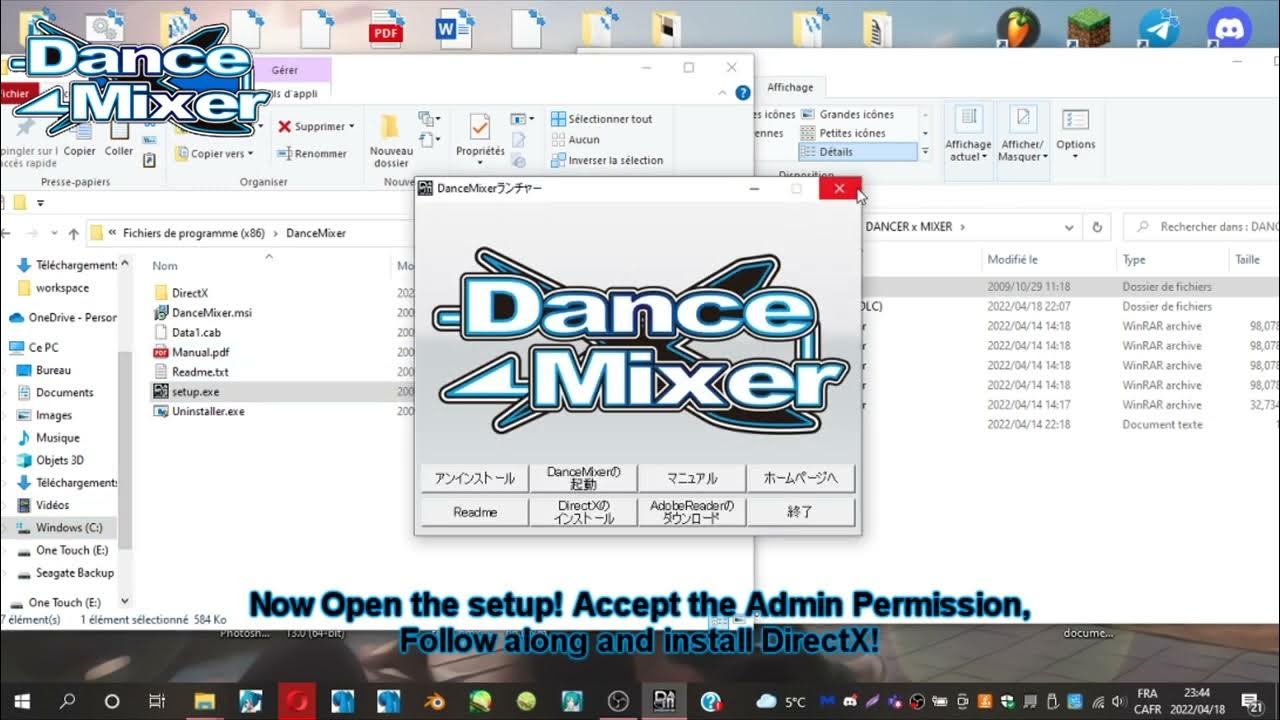Image resolution: width=1280 pixels, height=720 pixels.
Task: Open the PDF file icon on desktop
Action: click(385, 28)
